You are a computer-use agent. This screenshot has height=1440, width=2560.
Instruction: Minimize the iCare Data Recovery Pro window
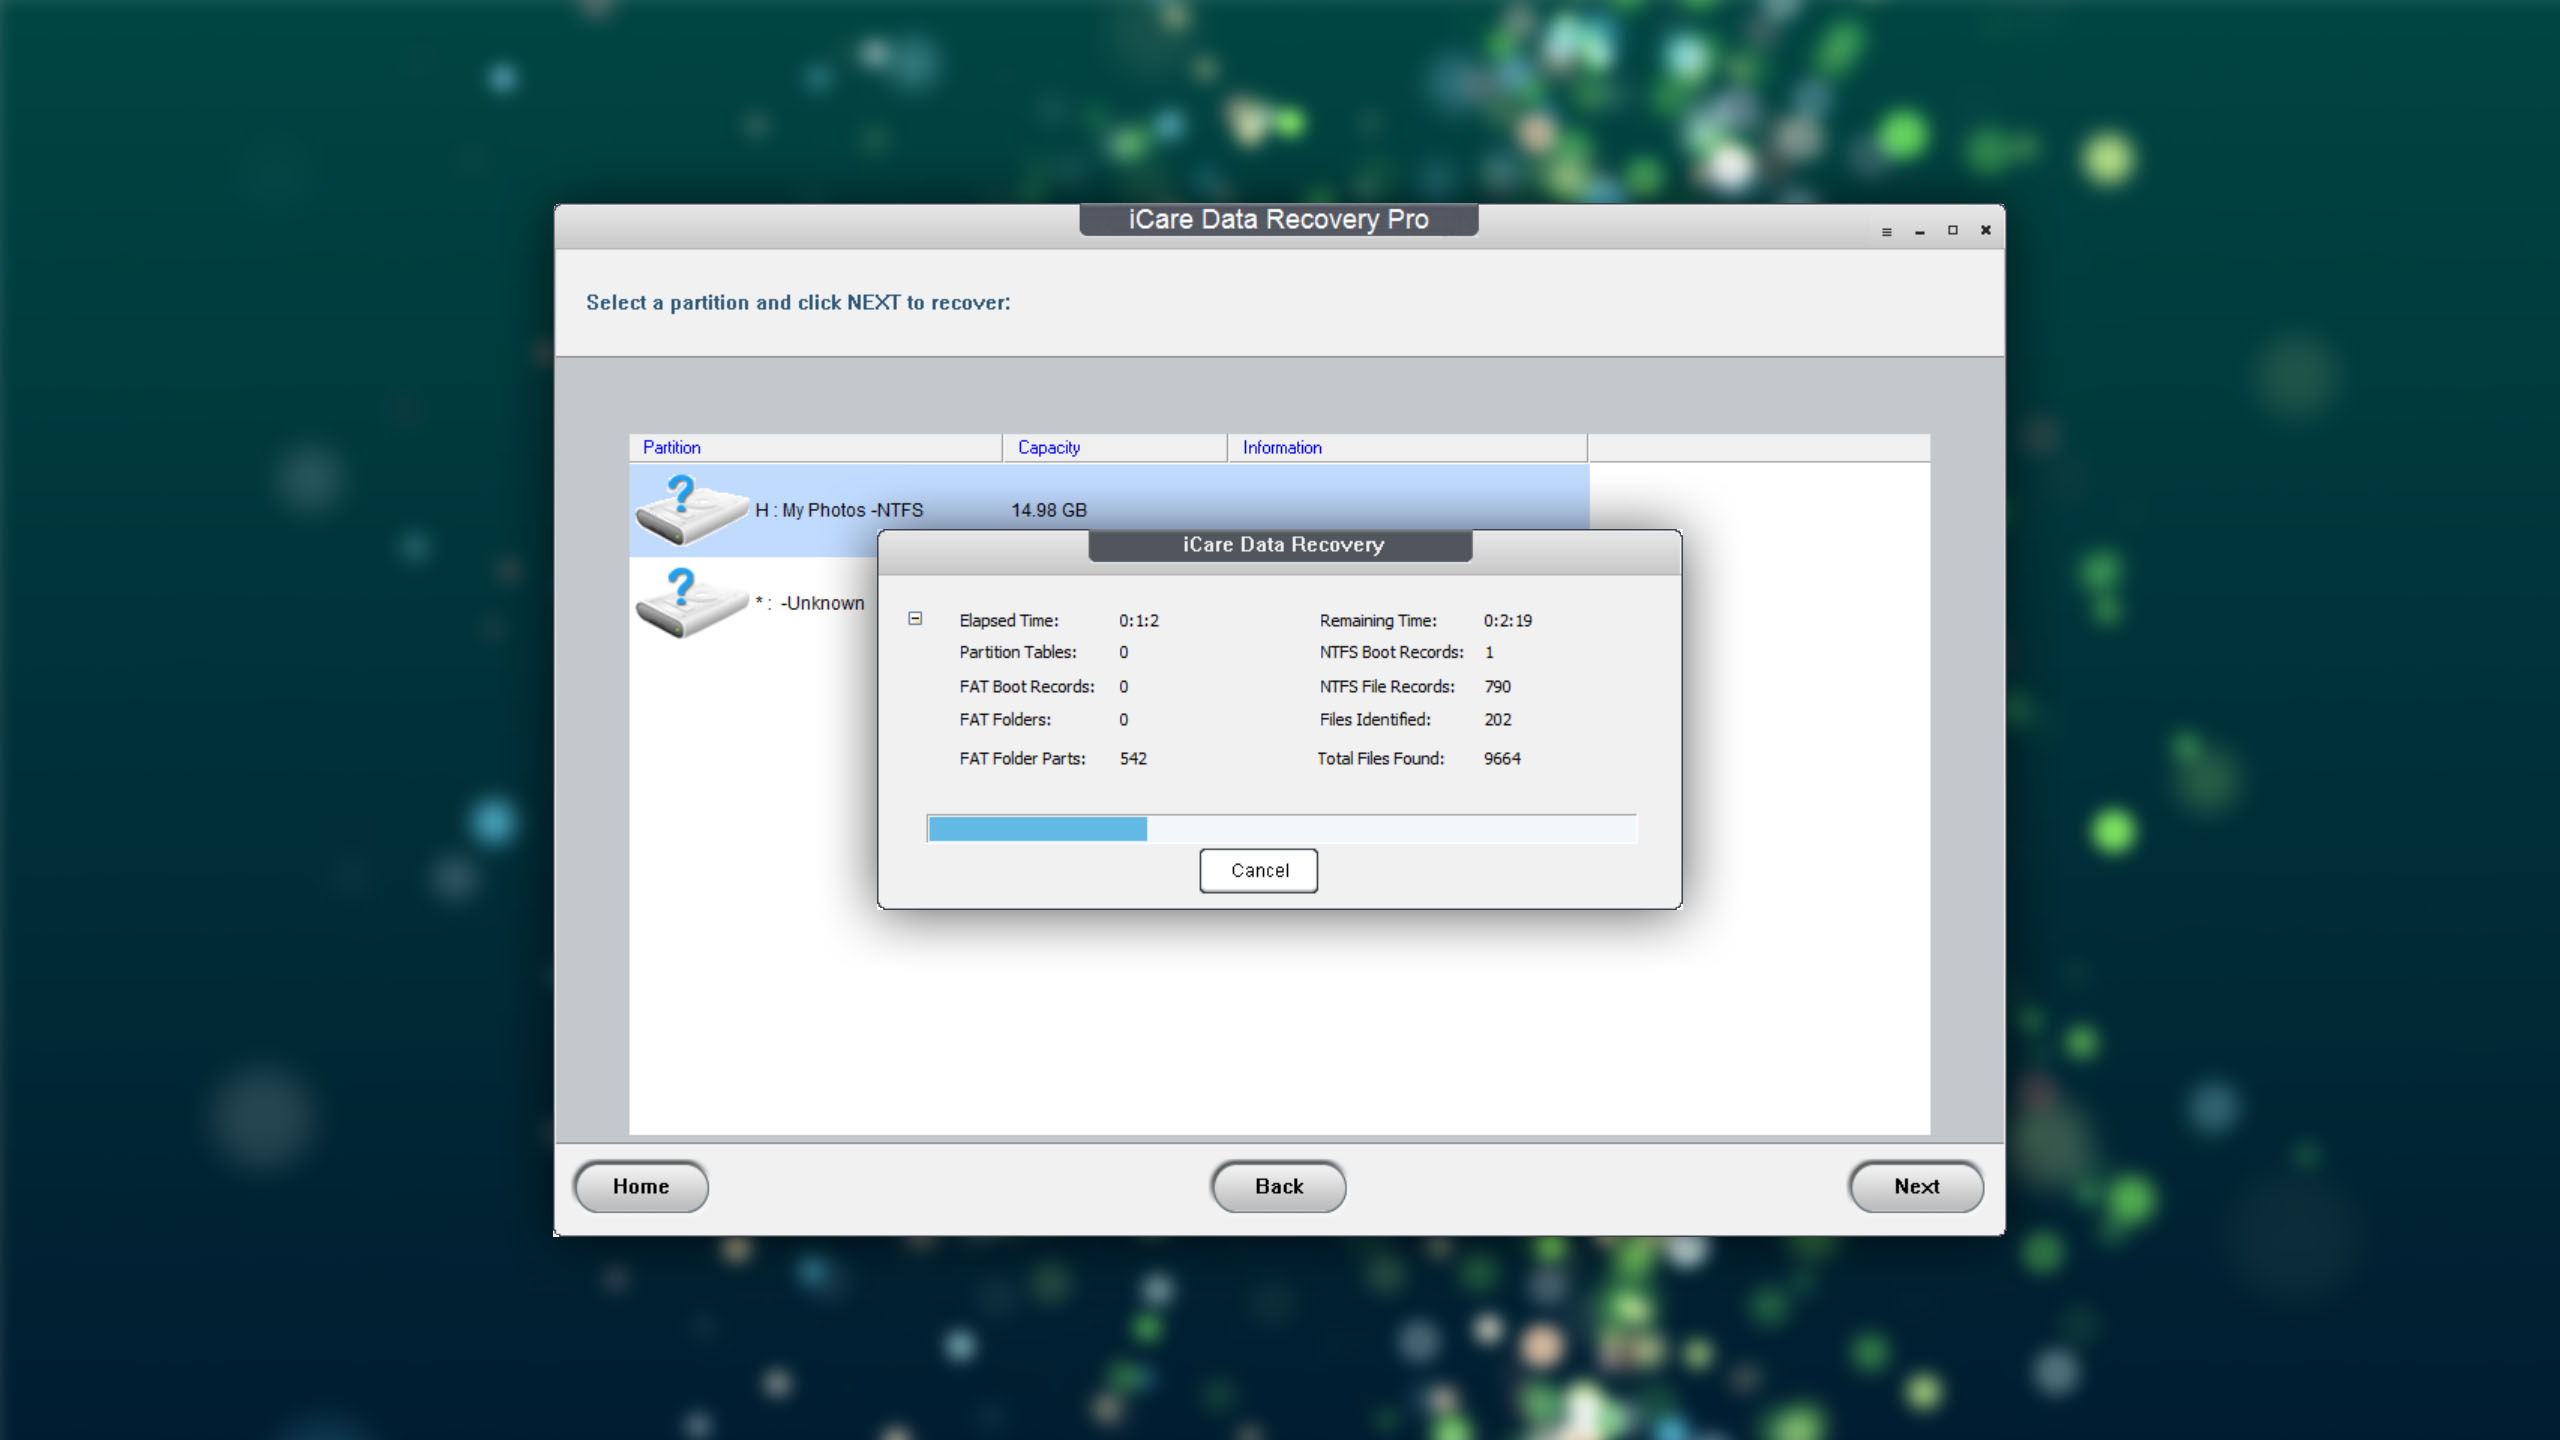click(x=1920, y=231)
